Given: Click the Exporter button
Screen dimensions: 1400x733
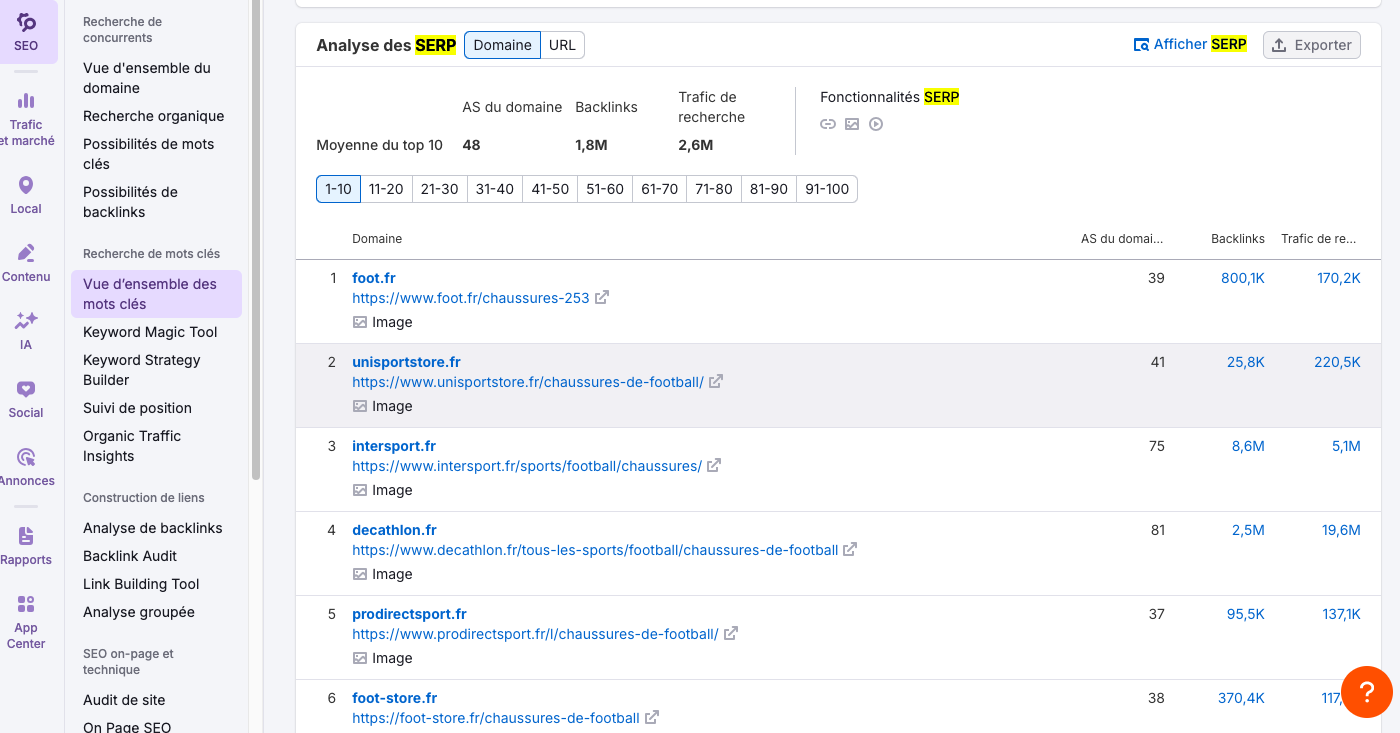Looking at the screenshot, I should click(x=1312, y=45).
